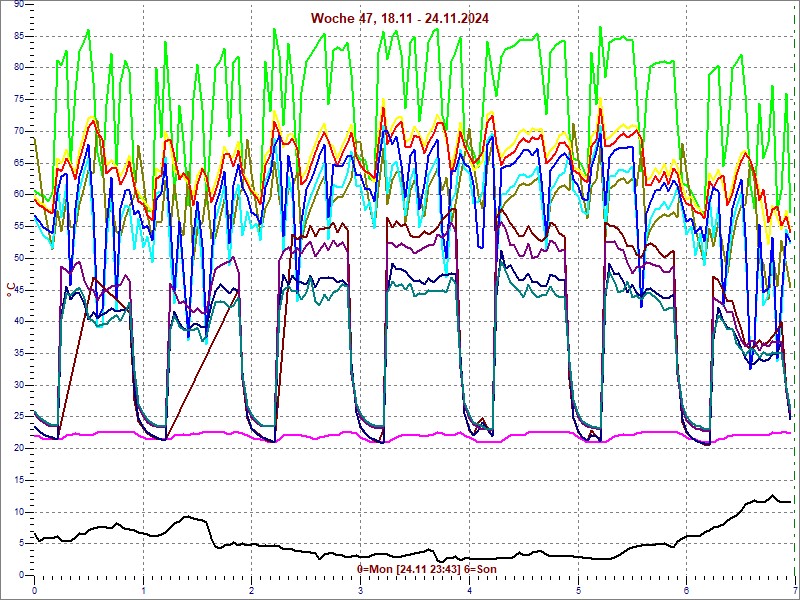Click day 1 label on the day axis

pos(143,591)
